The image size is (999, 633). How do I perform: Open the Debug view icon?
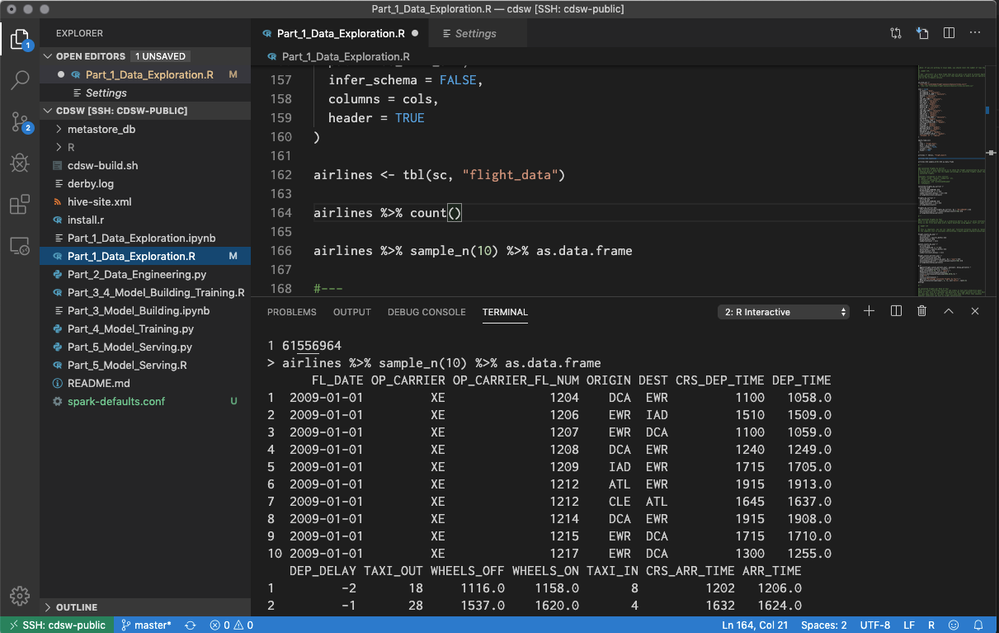point(20,163)
